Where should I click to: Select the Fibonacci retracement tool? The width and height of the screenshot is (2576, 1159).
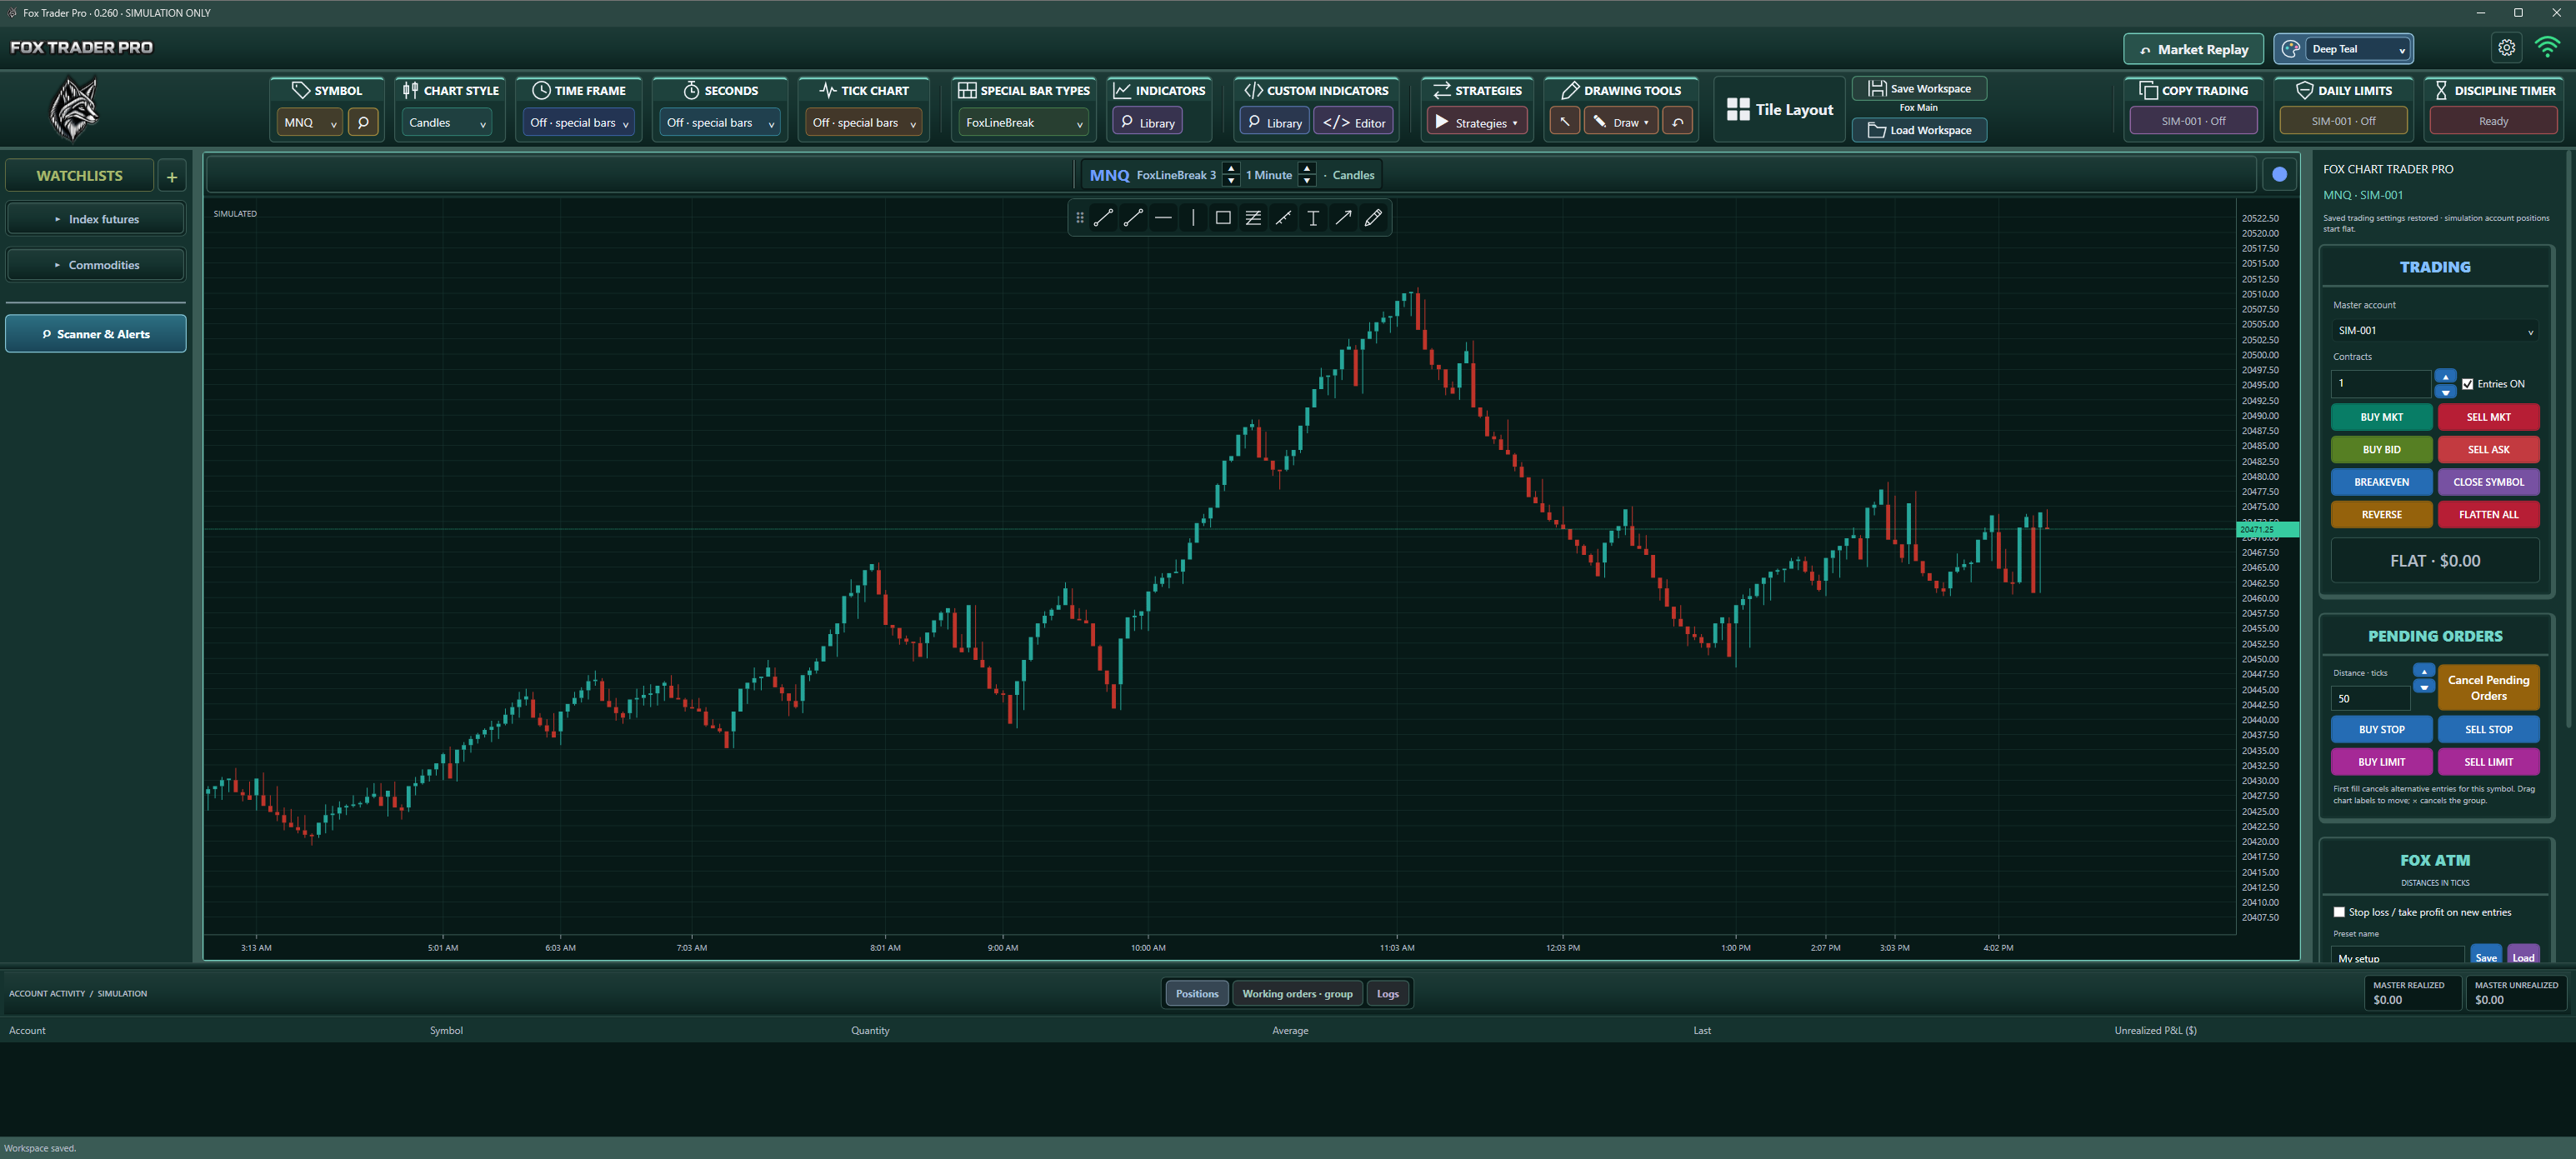point(1253,217)
